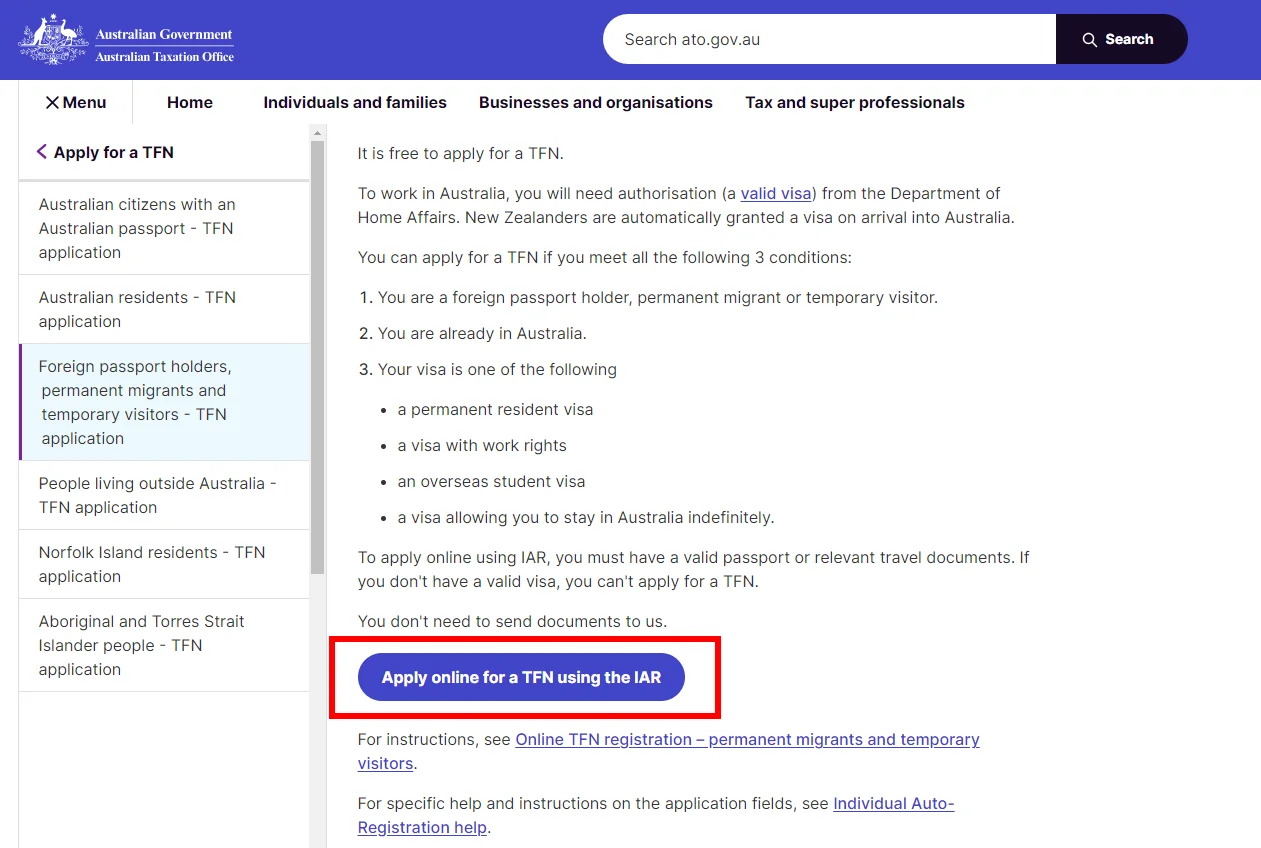
Task: Go to People living outside Australia page
Action: pyautogui.click(x=157, y=495)
